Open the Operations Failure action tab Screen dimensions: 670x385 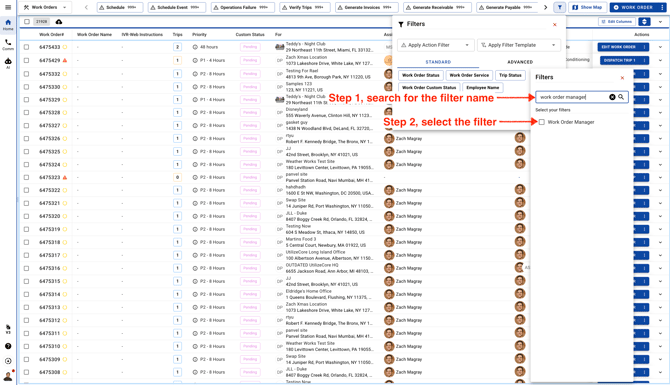click(x=243, y=7)
